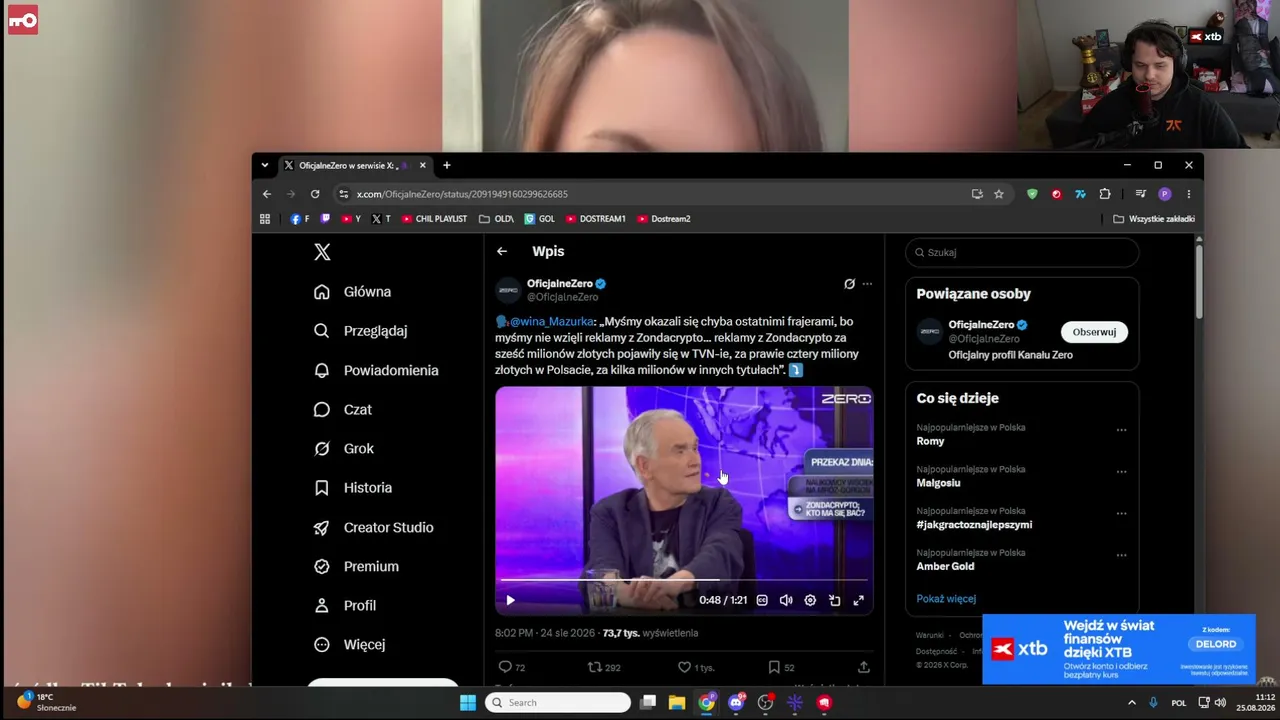
Task: Open X home via the X logo
Action: click(322, 252)
